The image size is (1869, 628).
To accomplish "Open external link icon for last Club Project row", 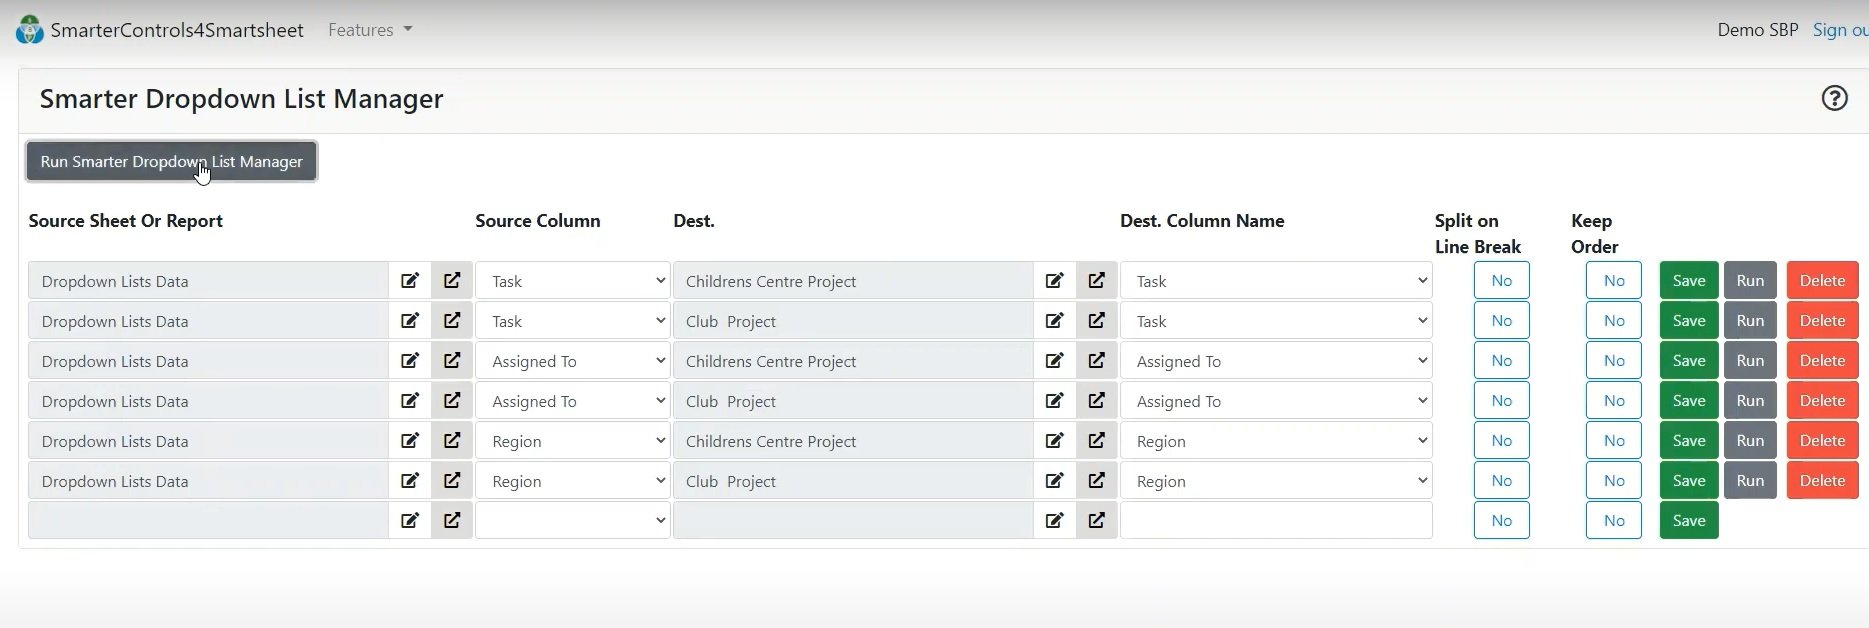I will click(x=1097, y=481).
